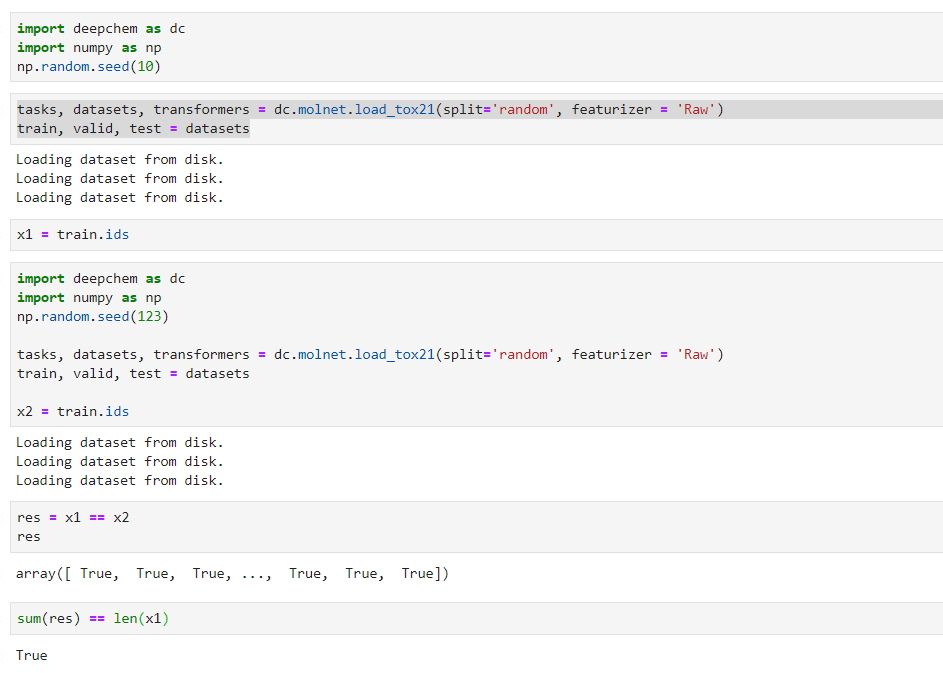Click the Loading-dataset output block under the seed(123) cell

[x=120, y=461]
